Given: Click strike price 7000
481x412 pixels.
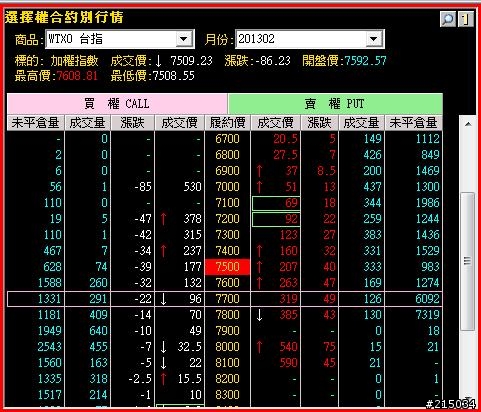Looking at the screenshot, I should [x=227, y=187].
